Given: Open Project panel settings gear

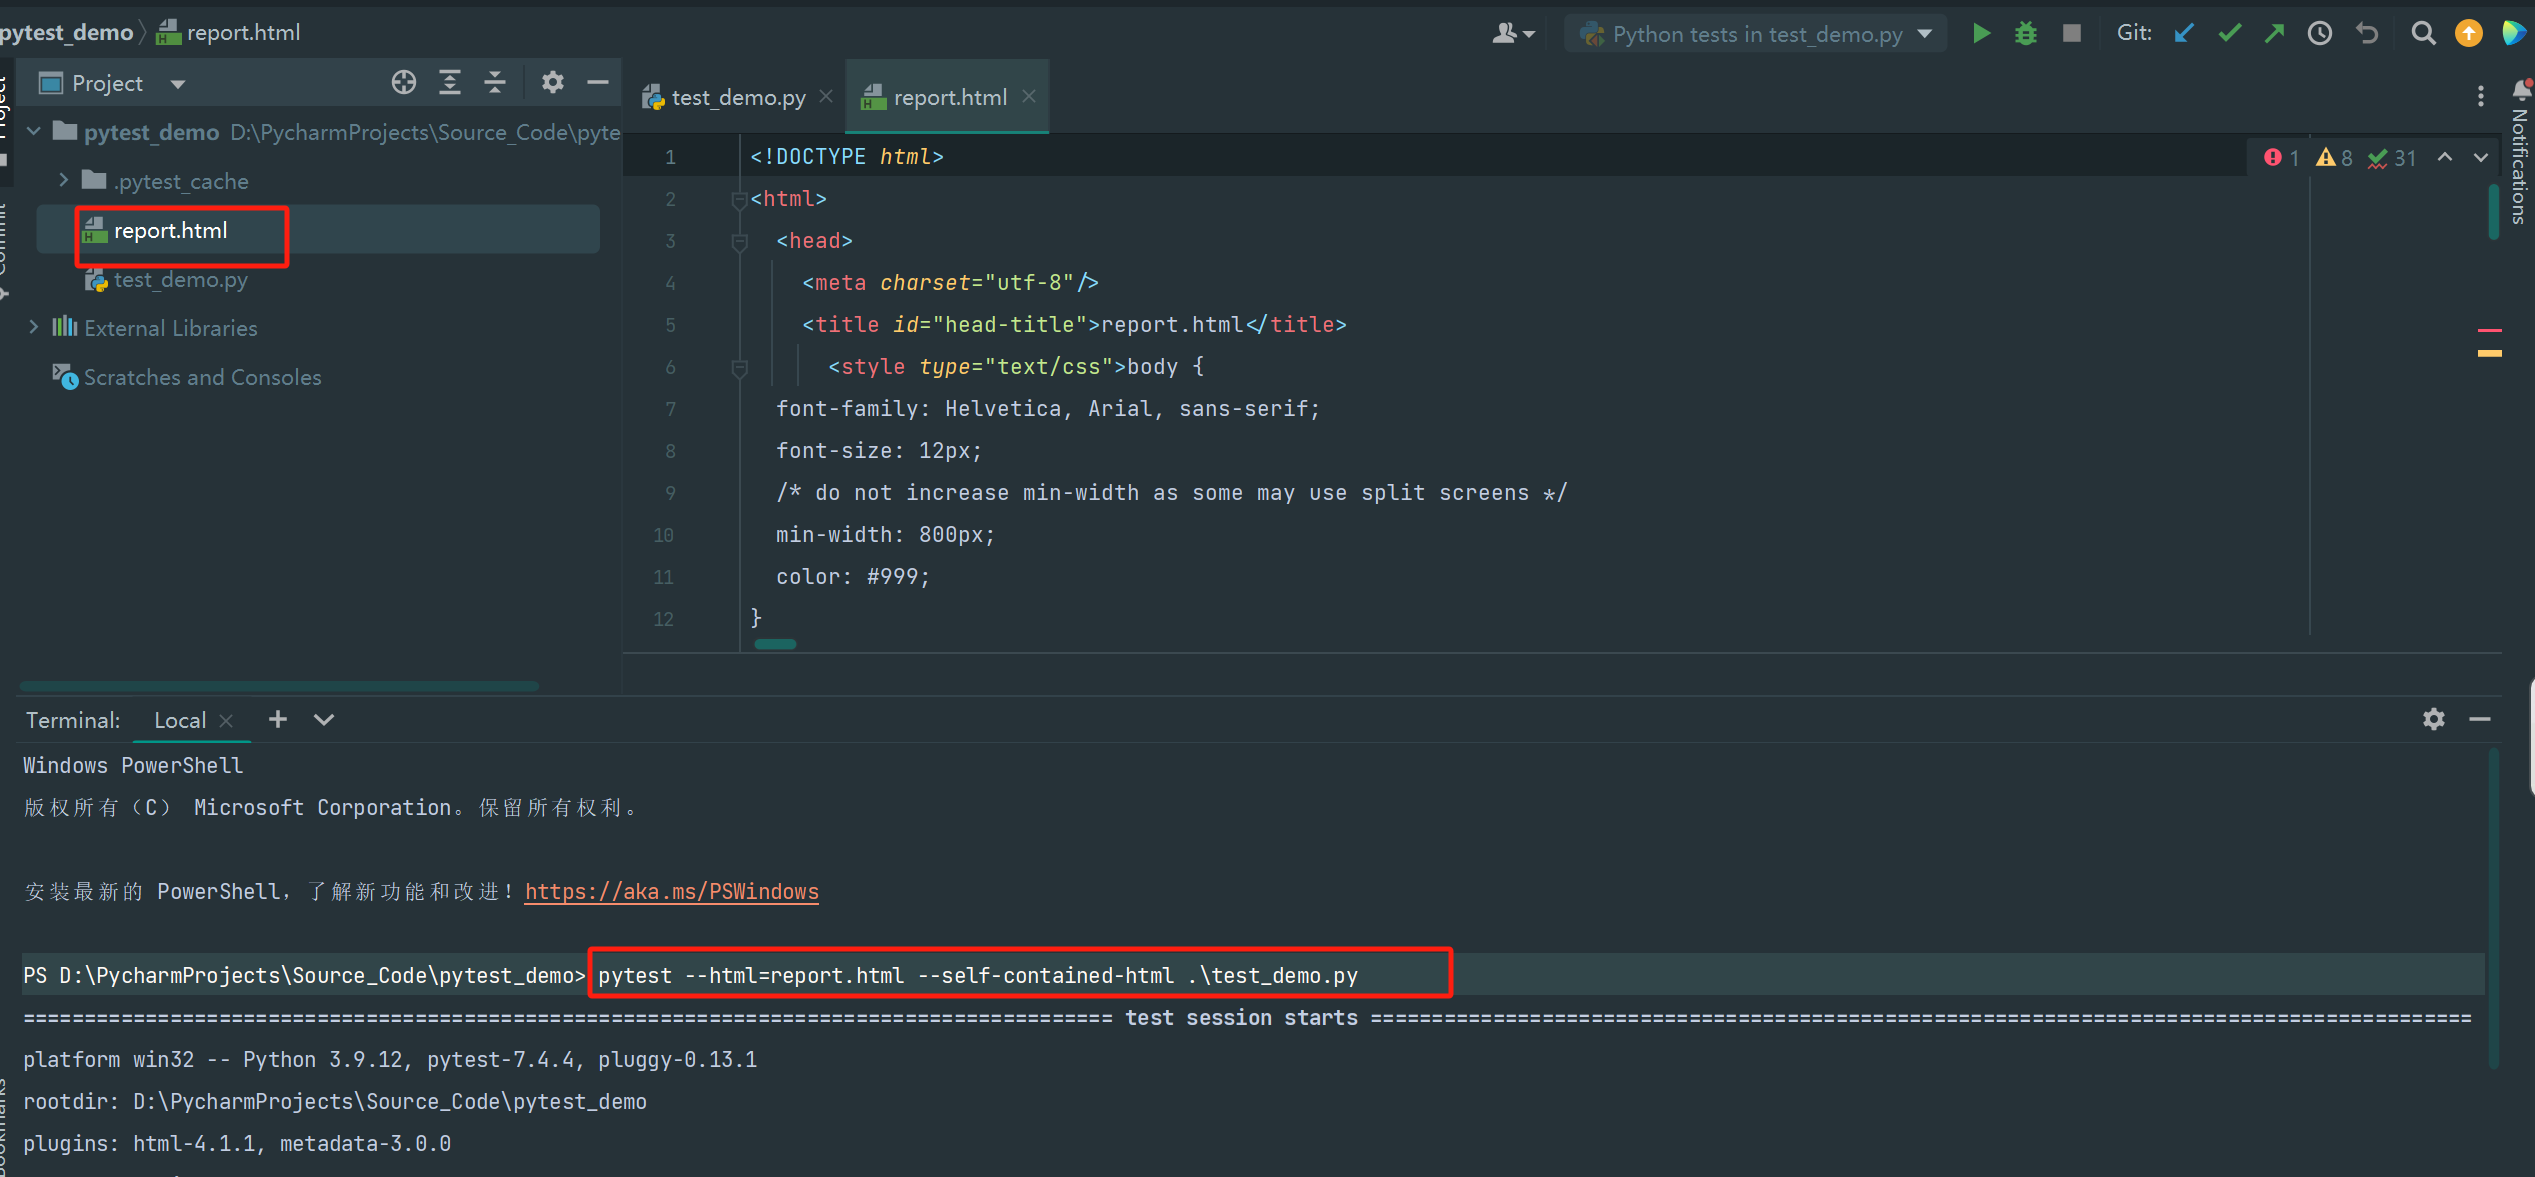Looking at the screenshot, I should [552, 83].
